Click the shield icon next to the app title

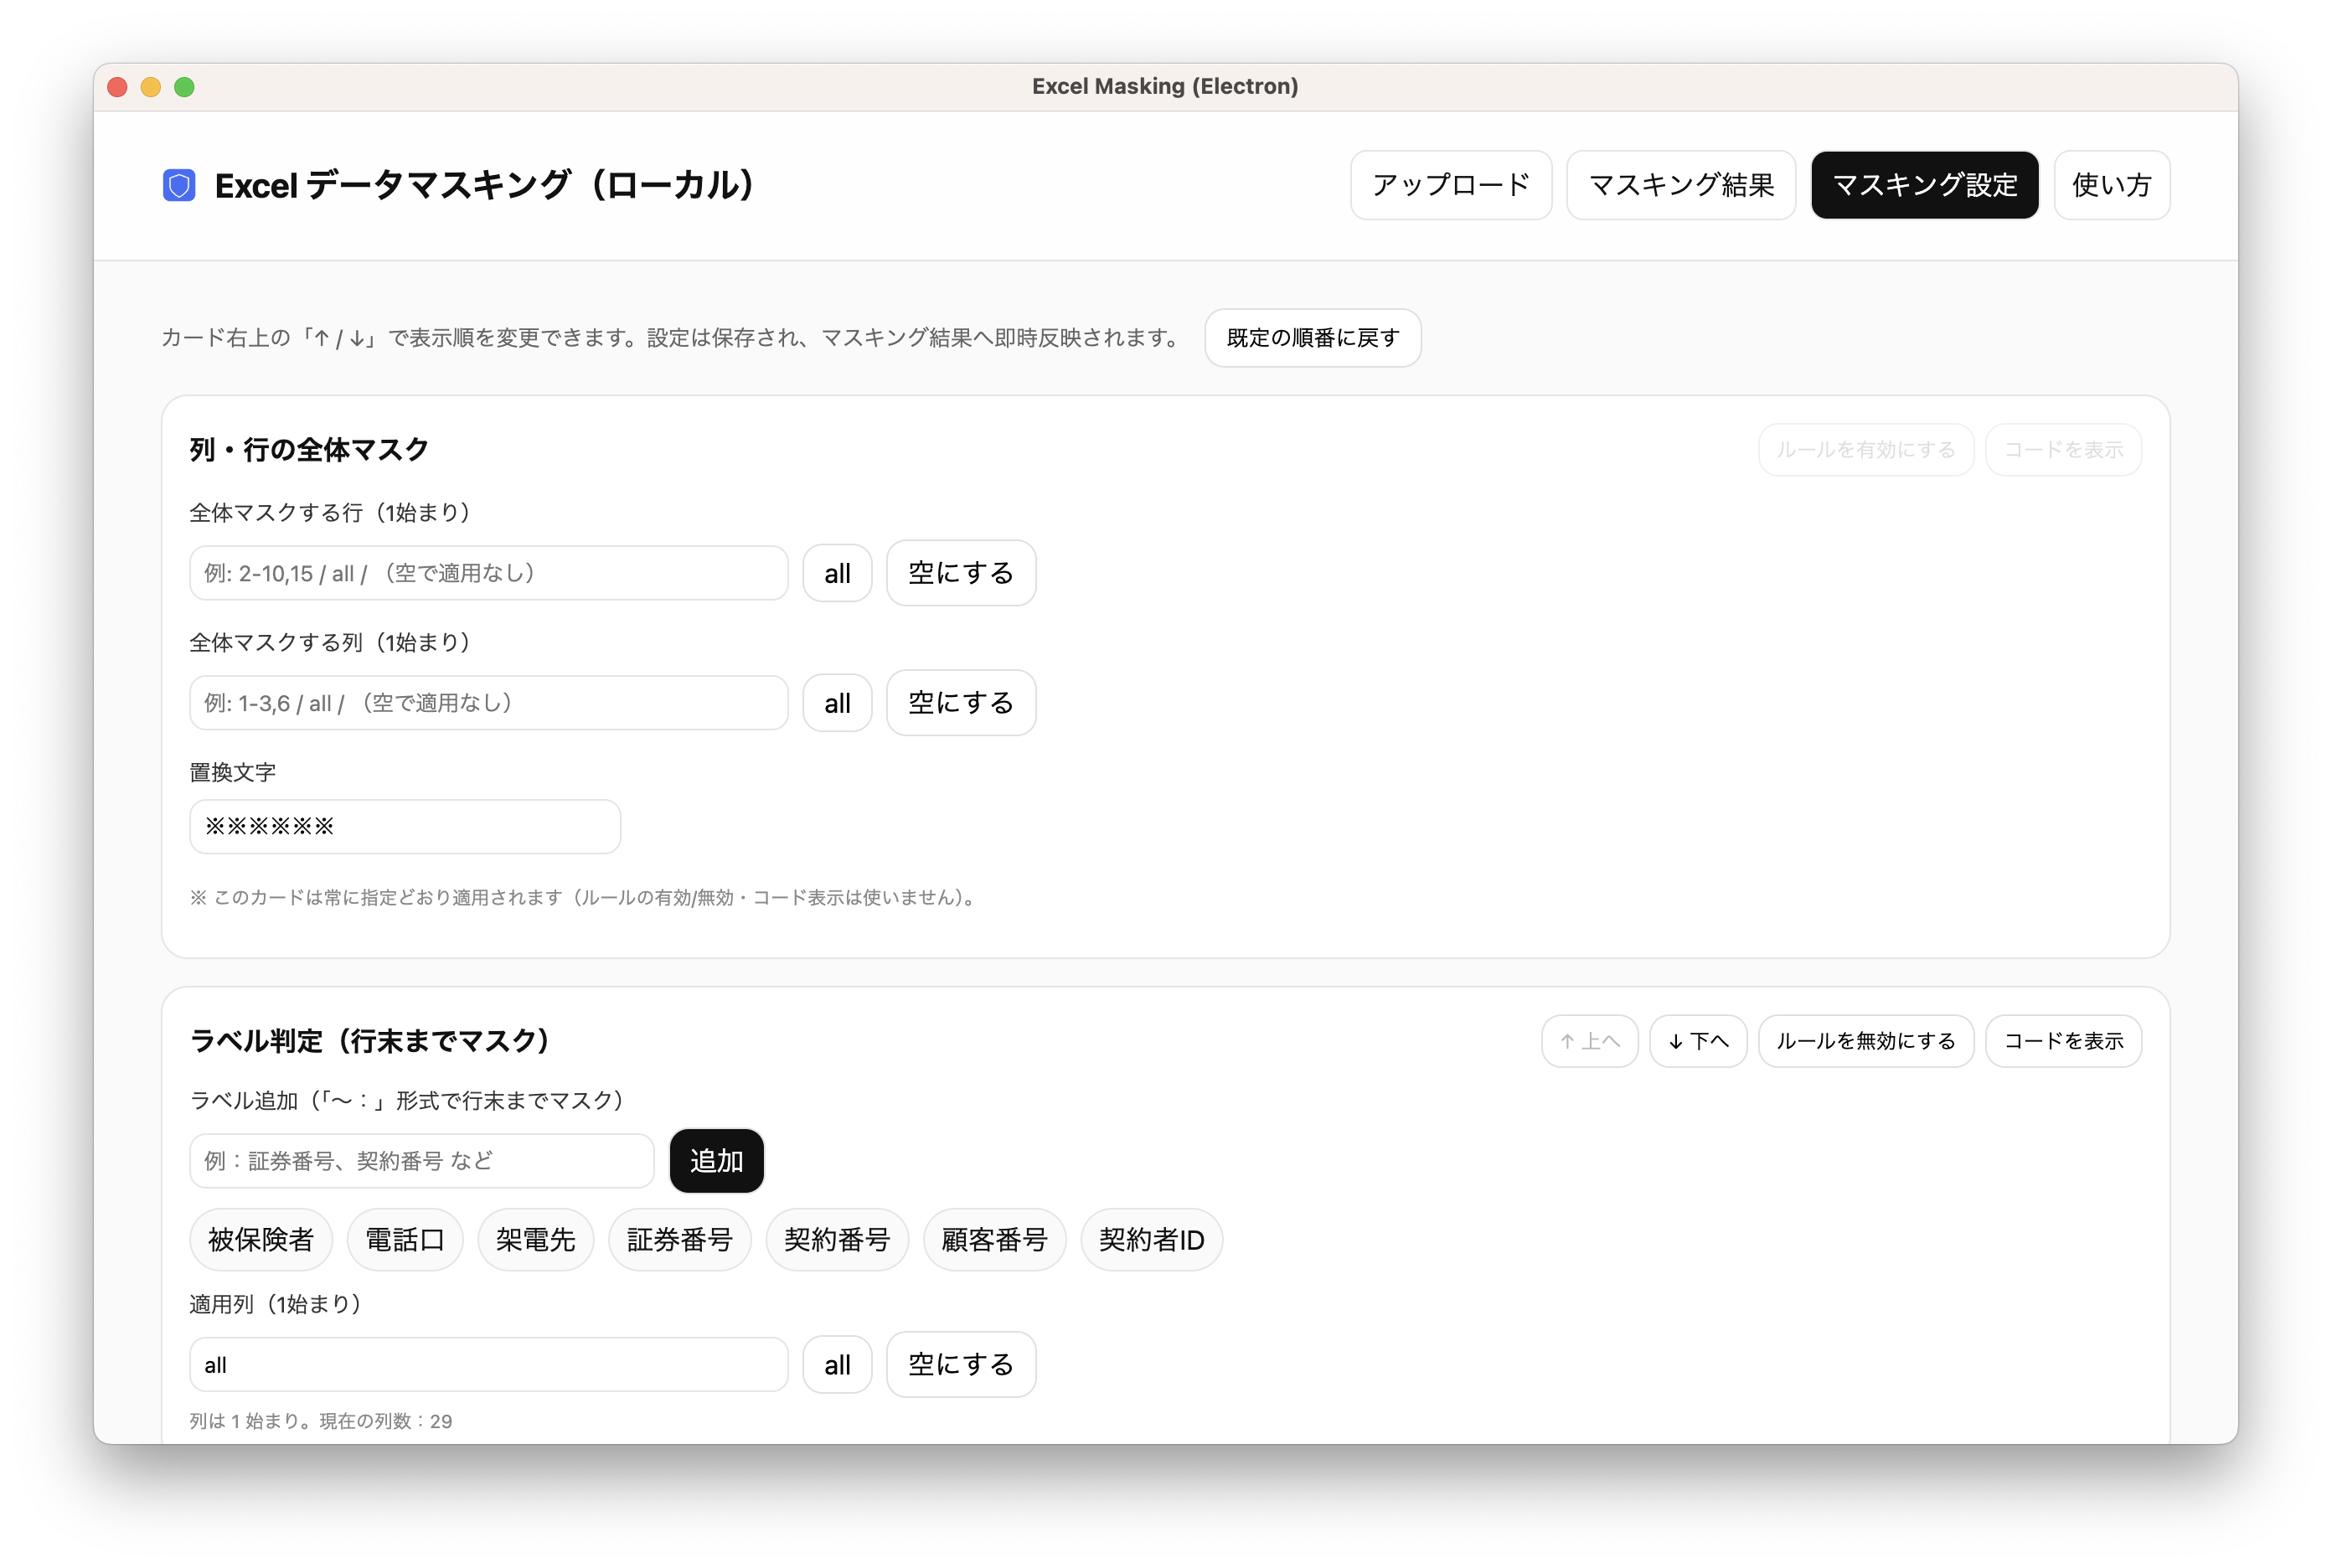point(179,185)
